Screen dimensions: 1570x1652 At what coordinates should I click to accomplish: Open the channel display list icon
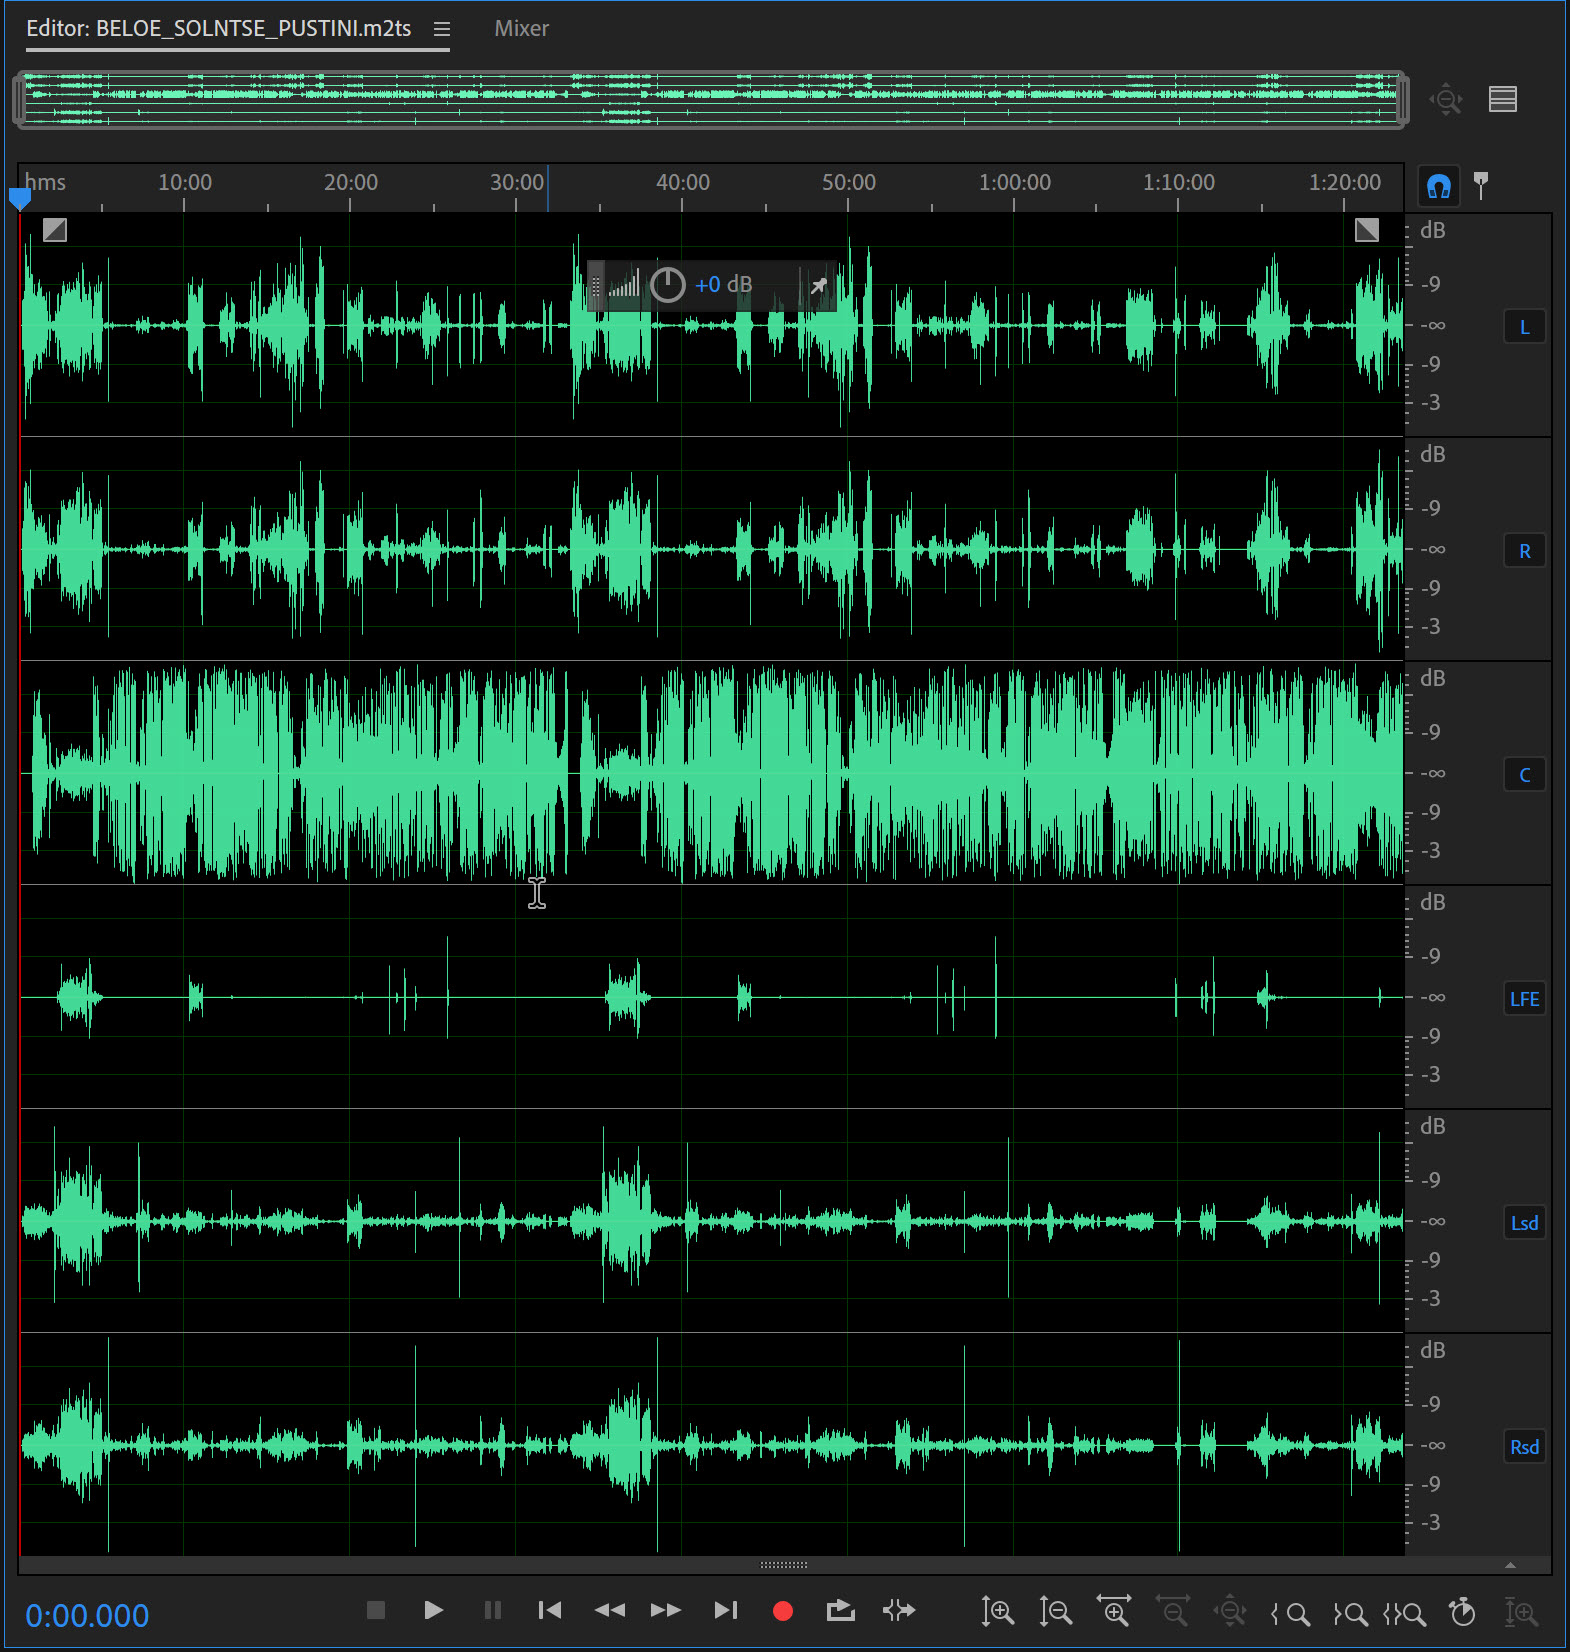1502,99
